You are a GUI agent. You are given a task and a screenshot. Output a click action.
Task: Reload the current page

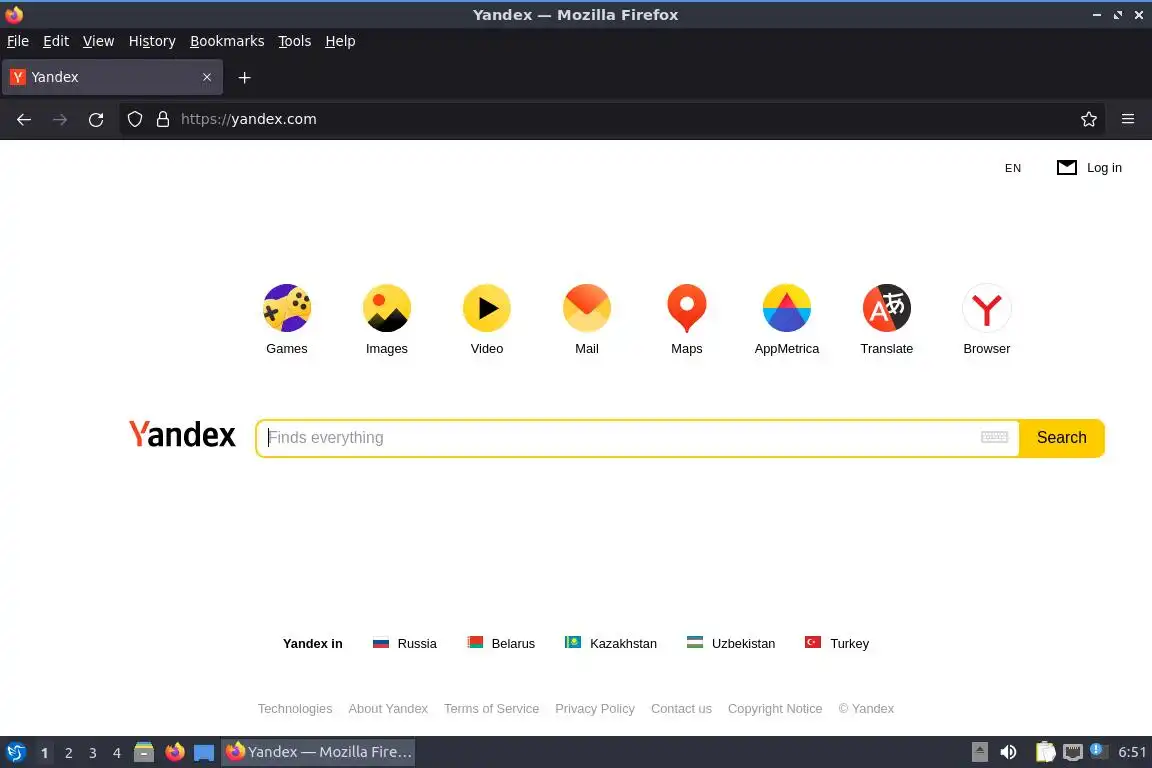click(96, 119)
